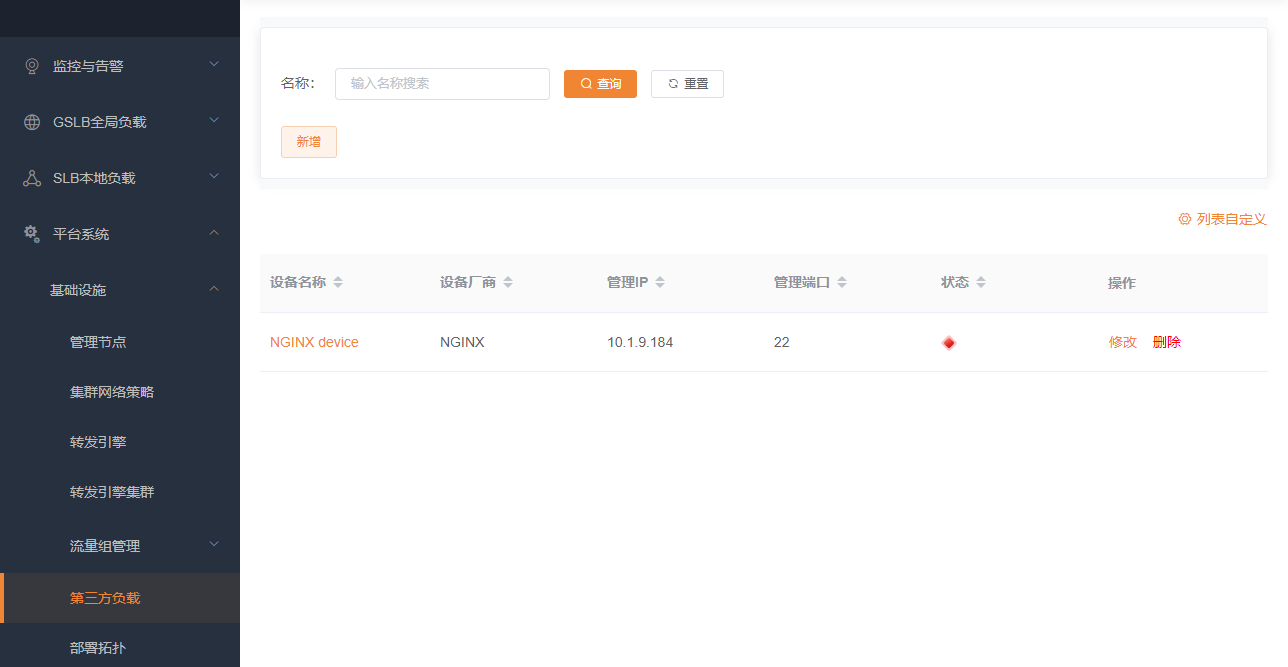The height and width of the screenshot is (667, 1288).
Task: Focus the name search input field
Action: point(442,84)
